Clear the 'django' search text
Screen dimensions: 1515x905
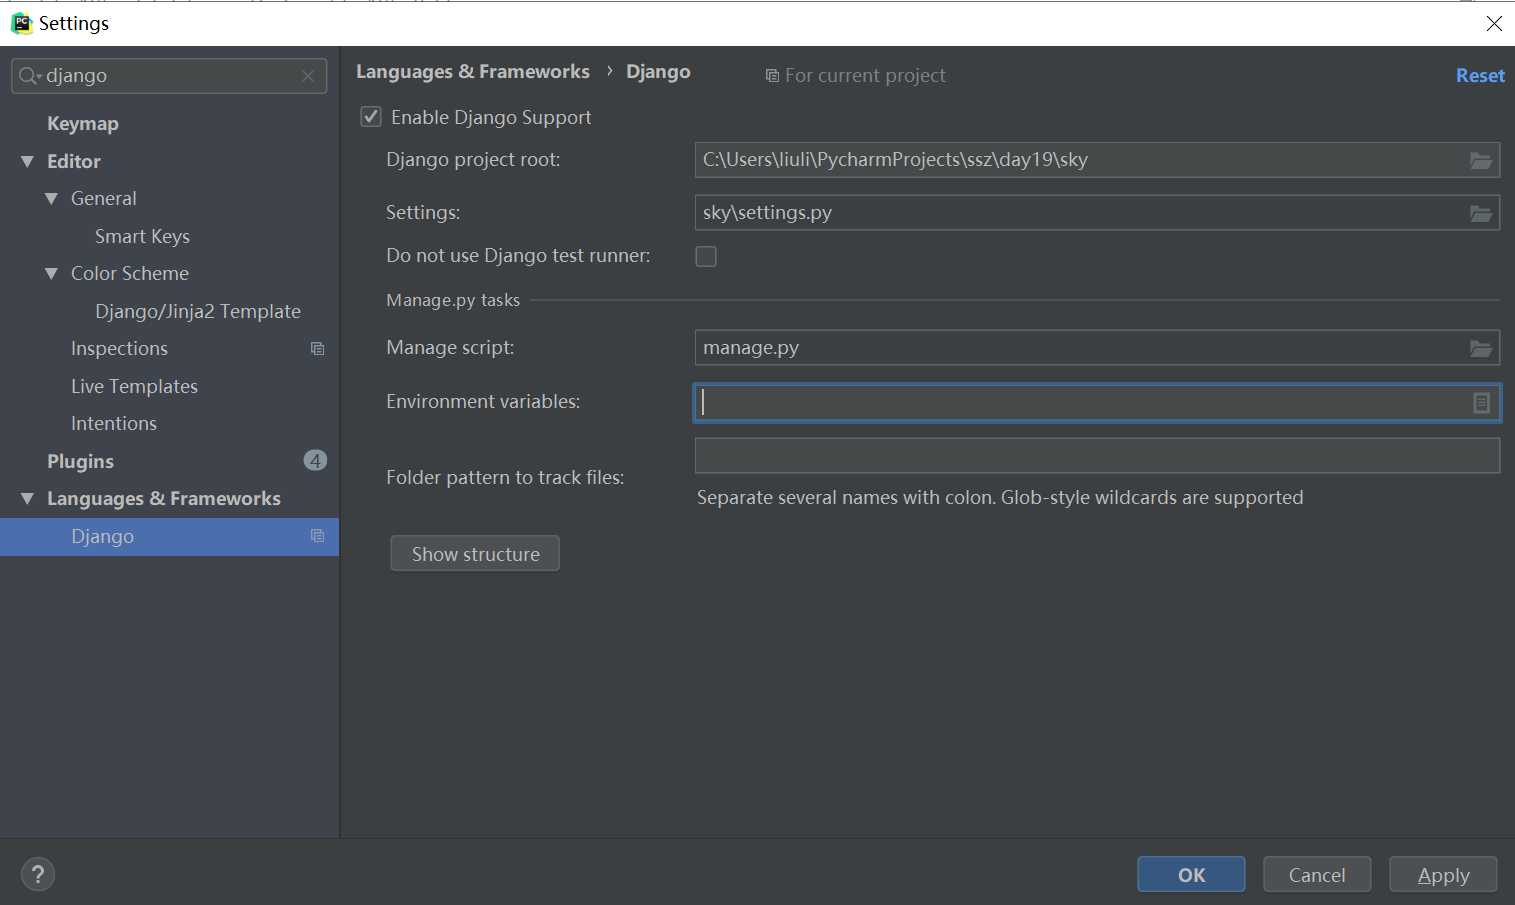308,76
